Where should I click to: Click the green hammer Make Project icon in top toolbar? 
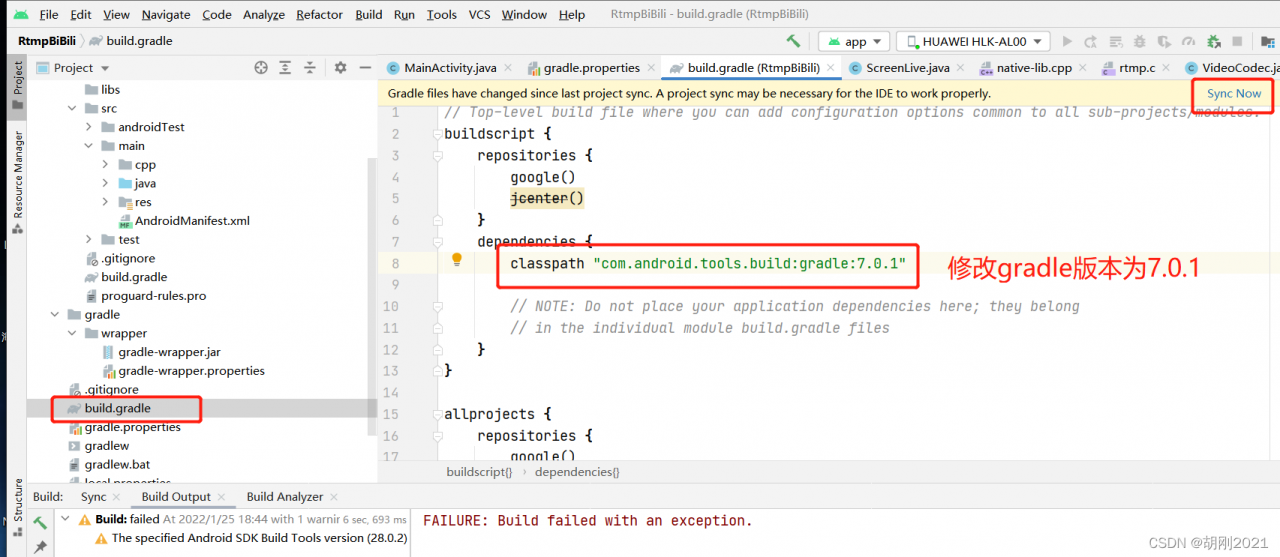point(793,41)
